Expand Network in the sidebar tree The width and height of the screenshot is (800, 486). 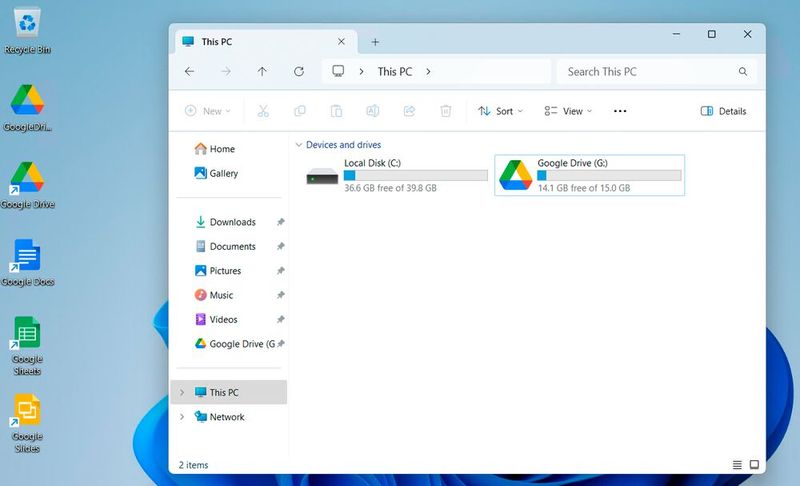point(182,417)
